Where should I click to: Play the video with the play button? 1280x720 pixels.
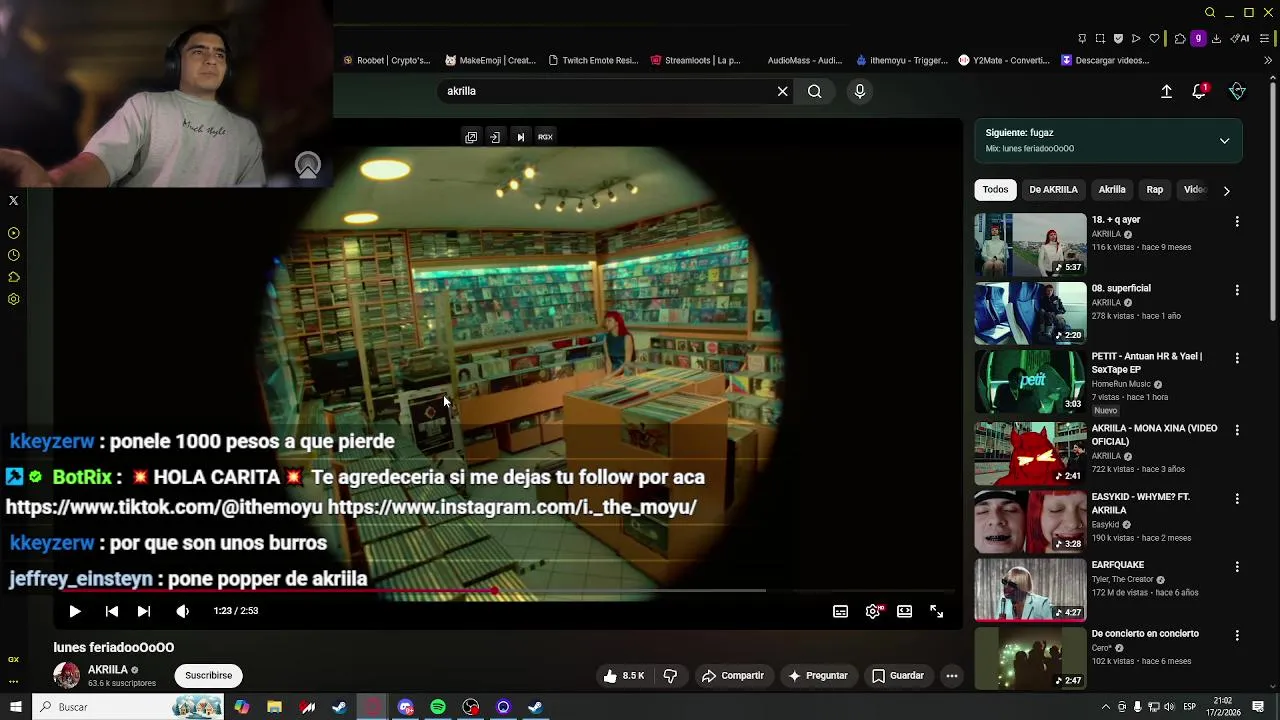[x=74, y=611]
